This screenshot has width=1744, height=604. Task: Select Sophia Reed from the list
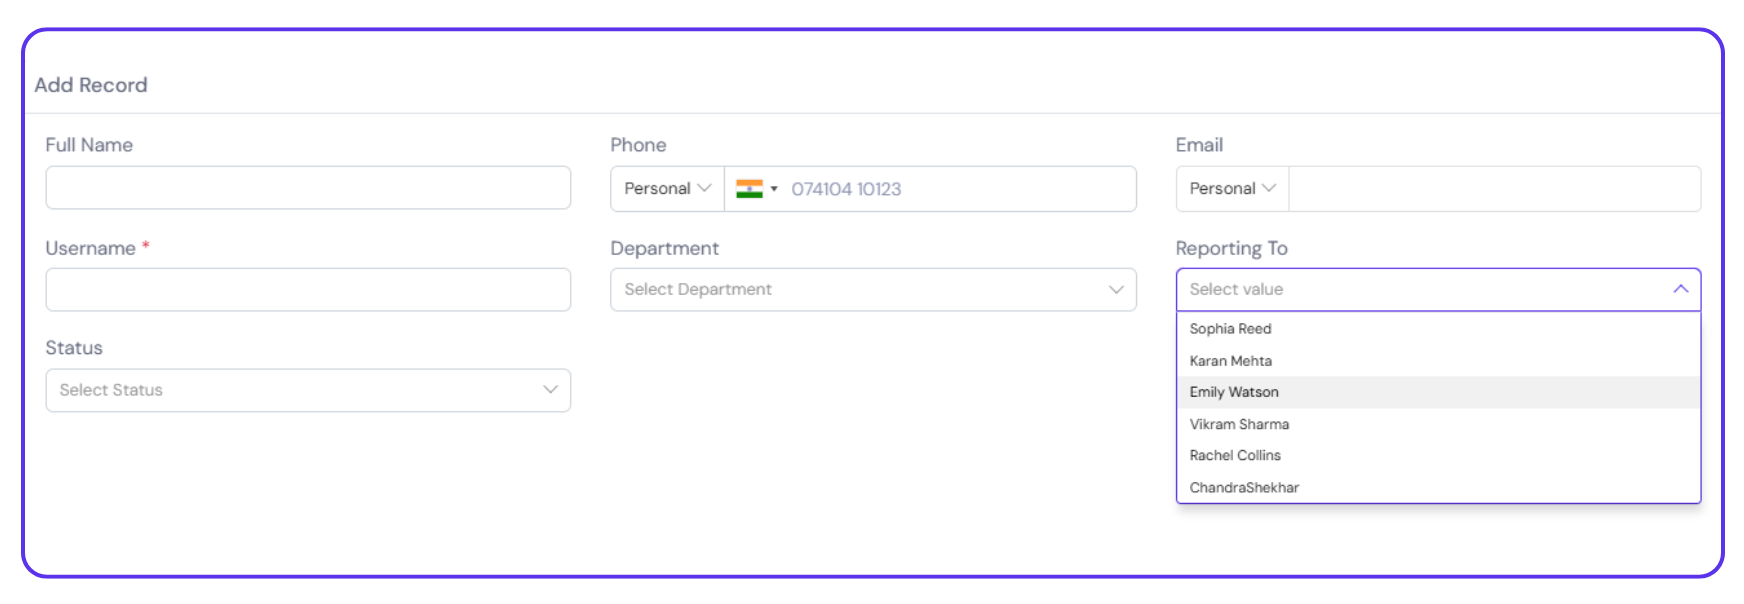[x=1231, y=329]
